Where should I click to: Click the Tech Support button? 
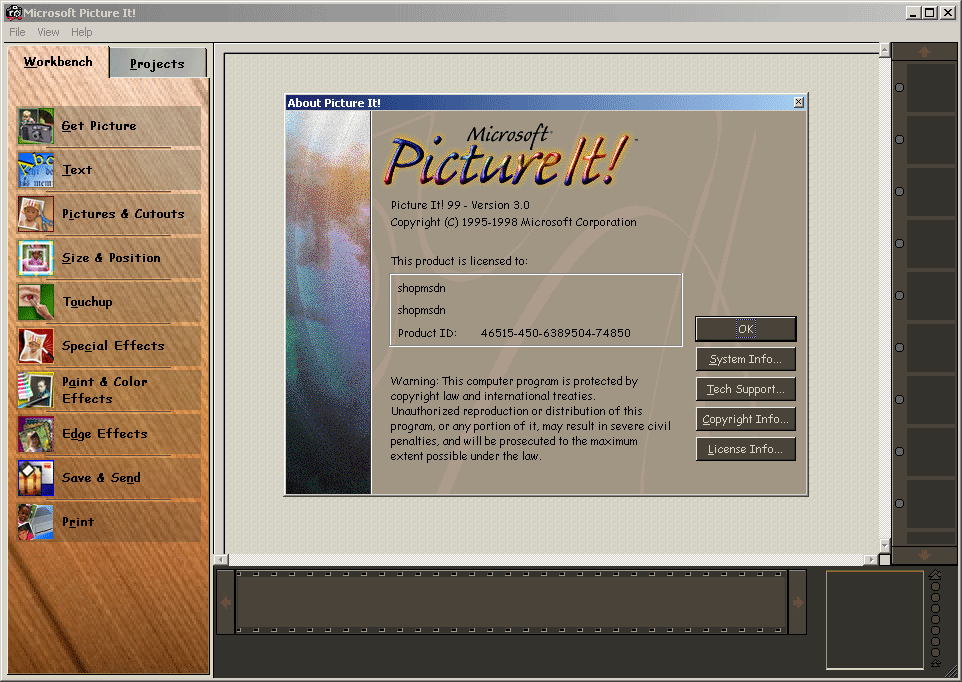[745, 389]
